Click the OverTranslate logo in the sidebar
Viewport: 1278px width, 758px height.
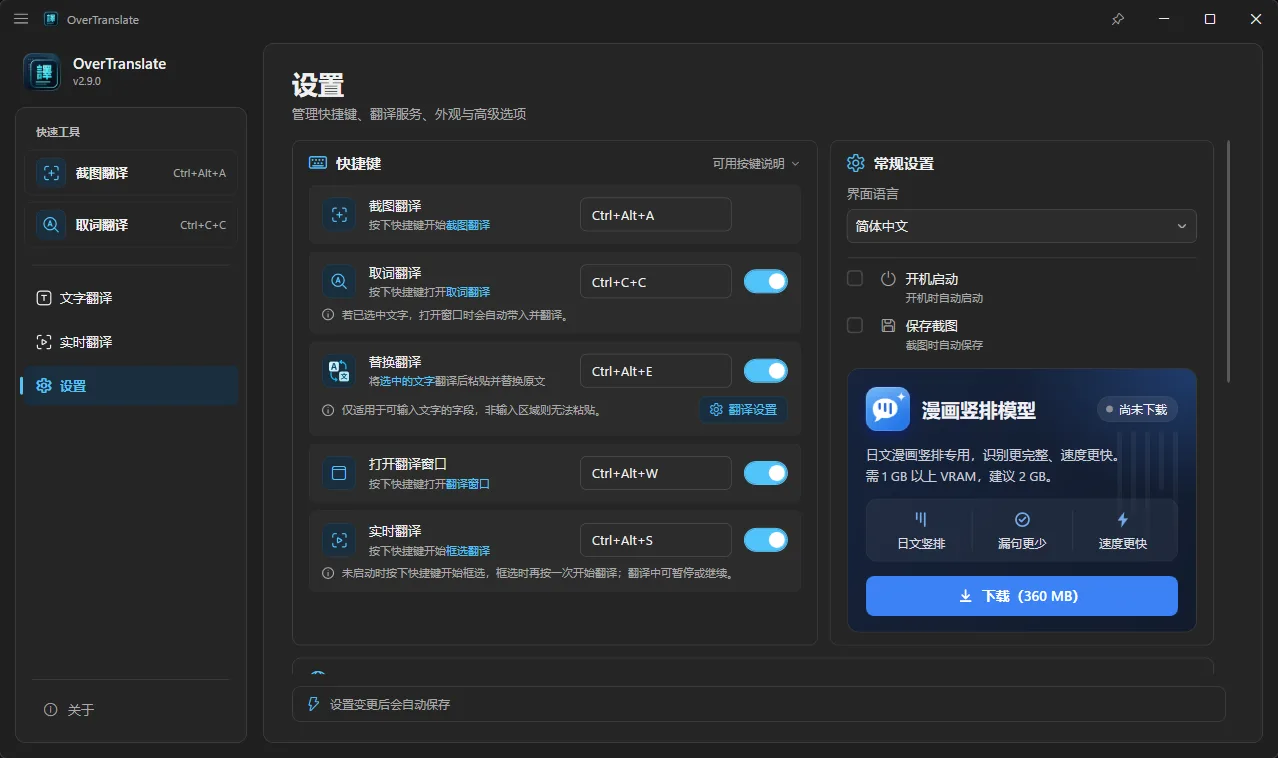click(42, 72)
